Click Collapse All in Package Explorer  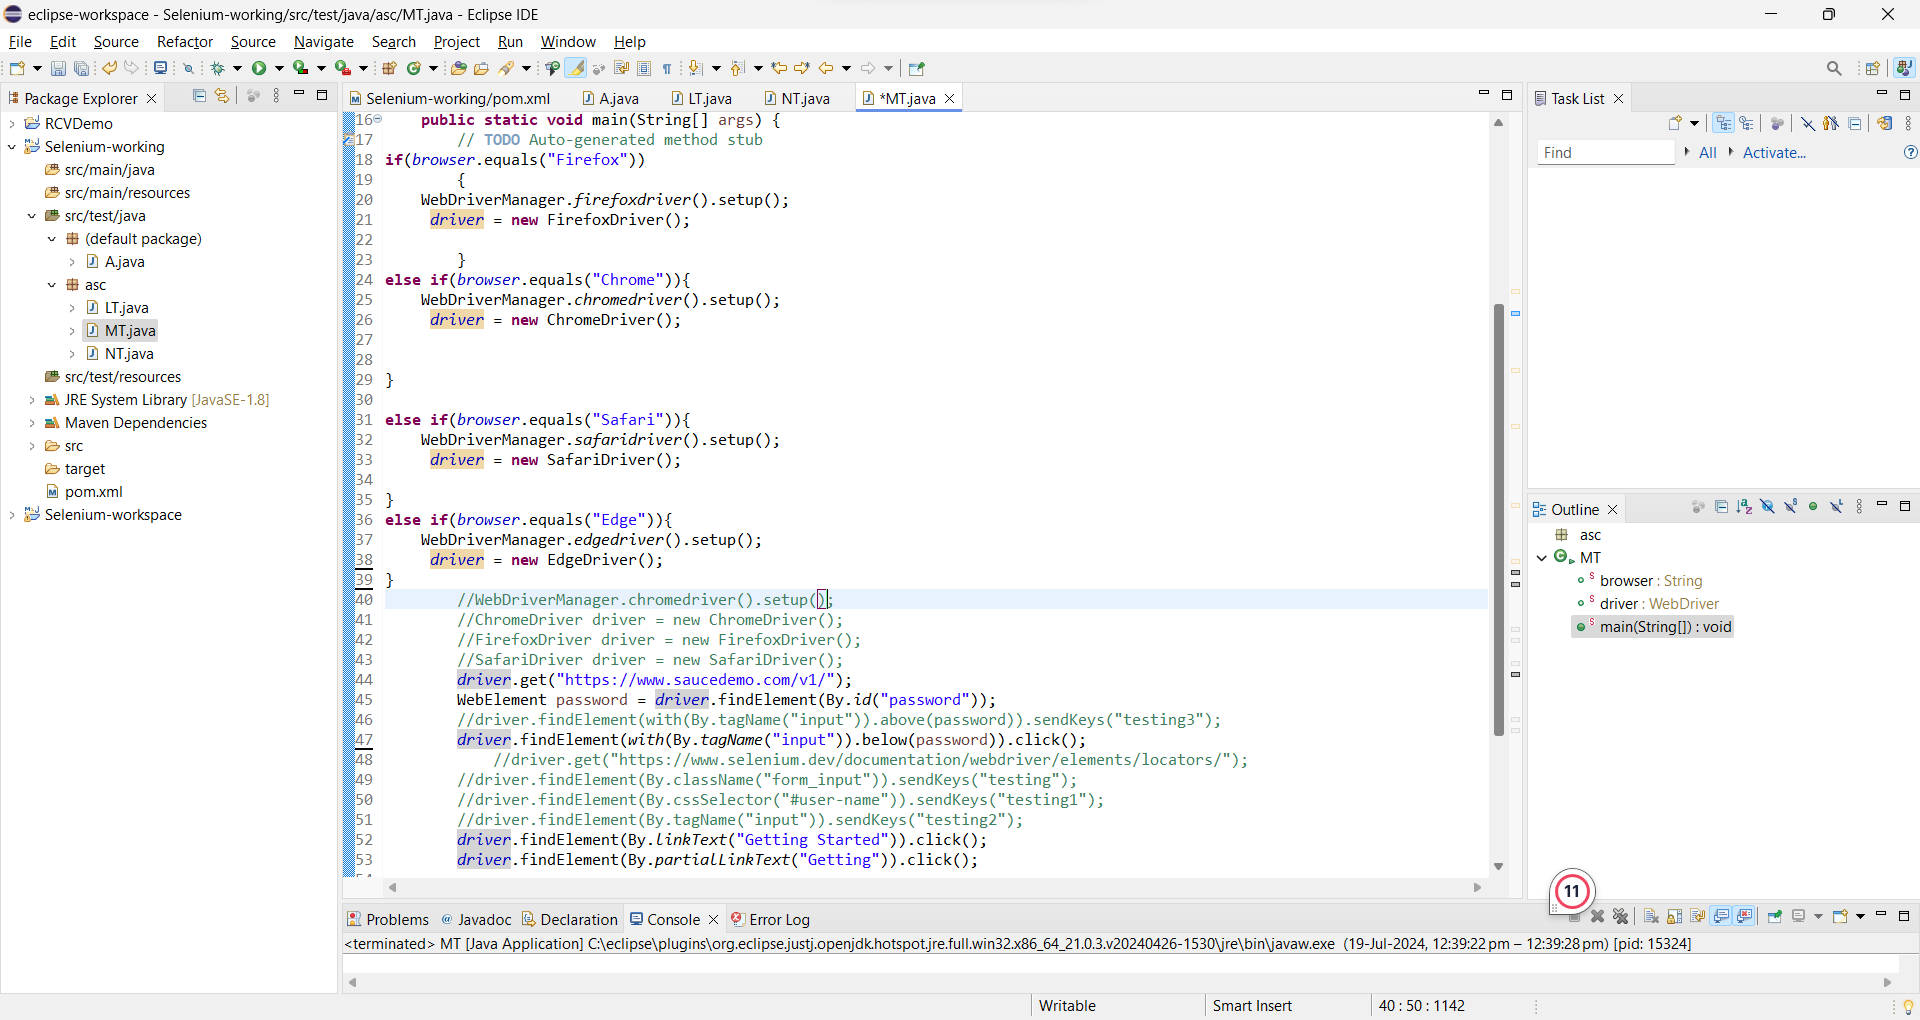[199, 96]
